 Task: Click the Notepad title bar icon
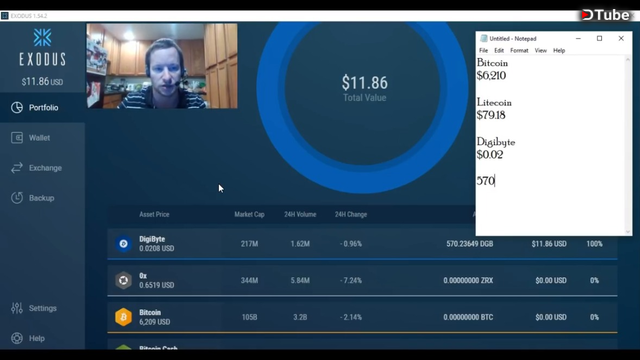point(484,38)
